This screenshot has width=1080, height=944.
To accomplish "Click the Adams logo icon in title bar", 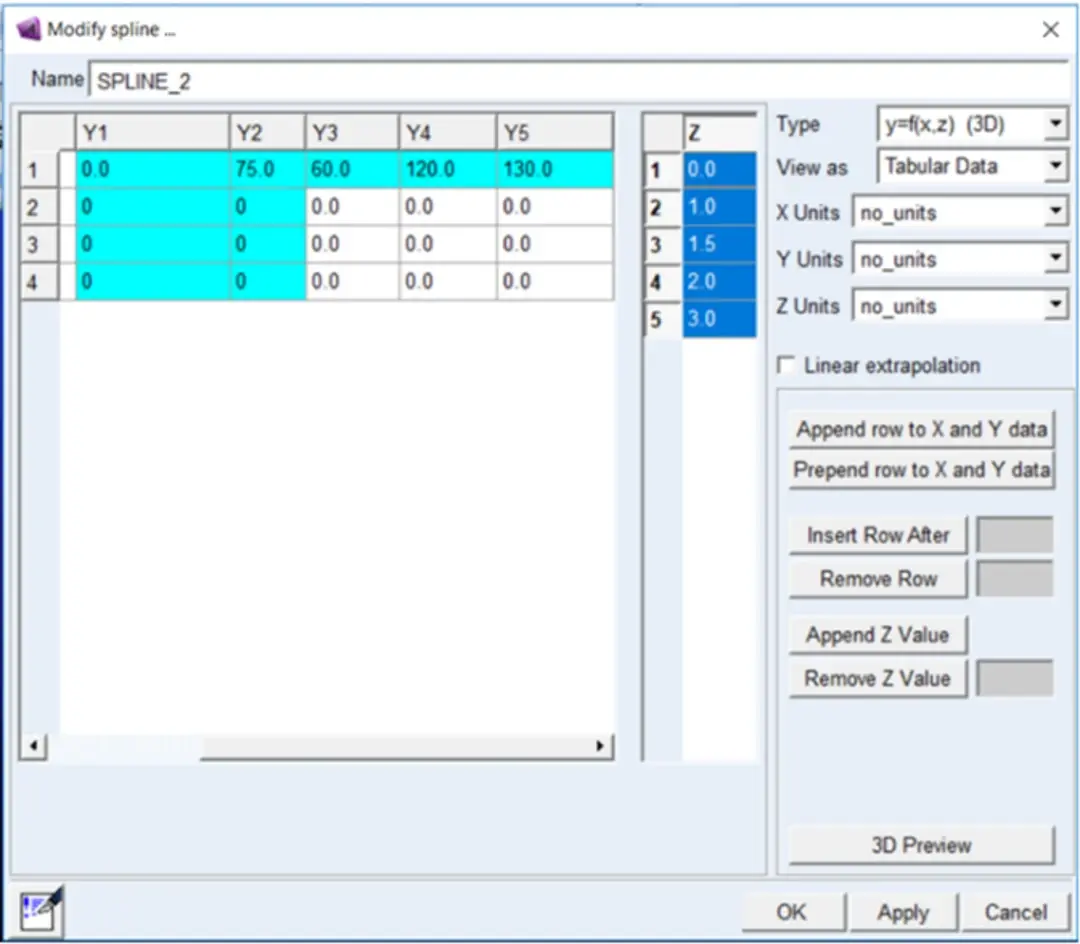I will tap(28, 30).
